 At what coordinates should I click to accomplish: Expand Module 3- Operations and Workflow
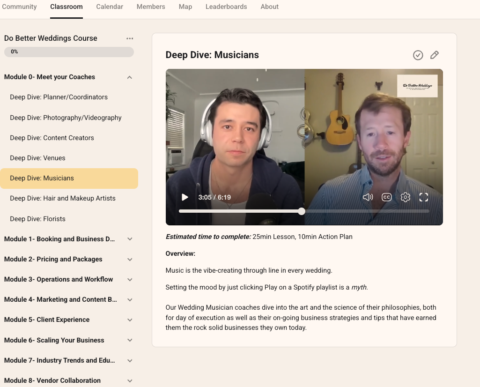130,280
